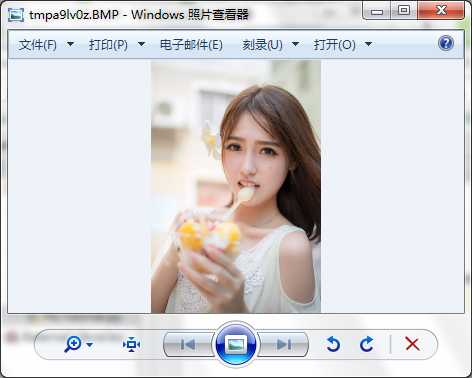Minimize the photo viewer window
Viewport: 472px width, 378px height.
[x=377, y=11]
